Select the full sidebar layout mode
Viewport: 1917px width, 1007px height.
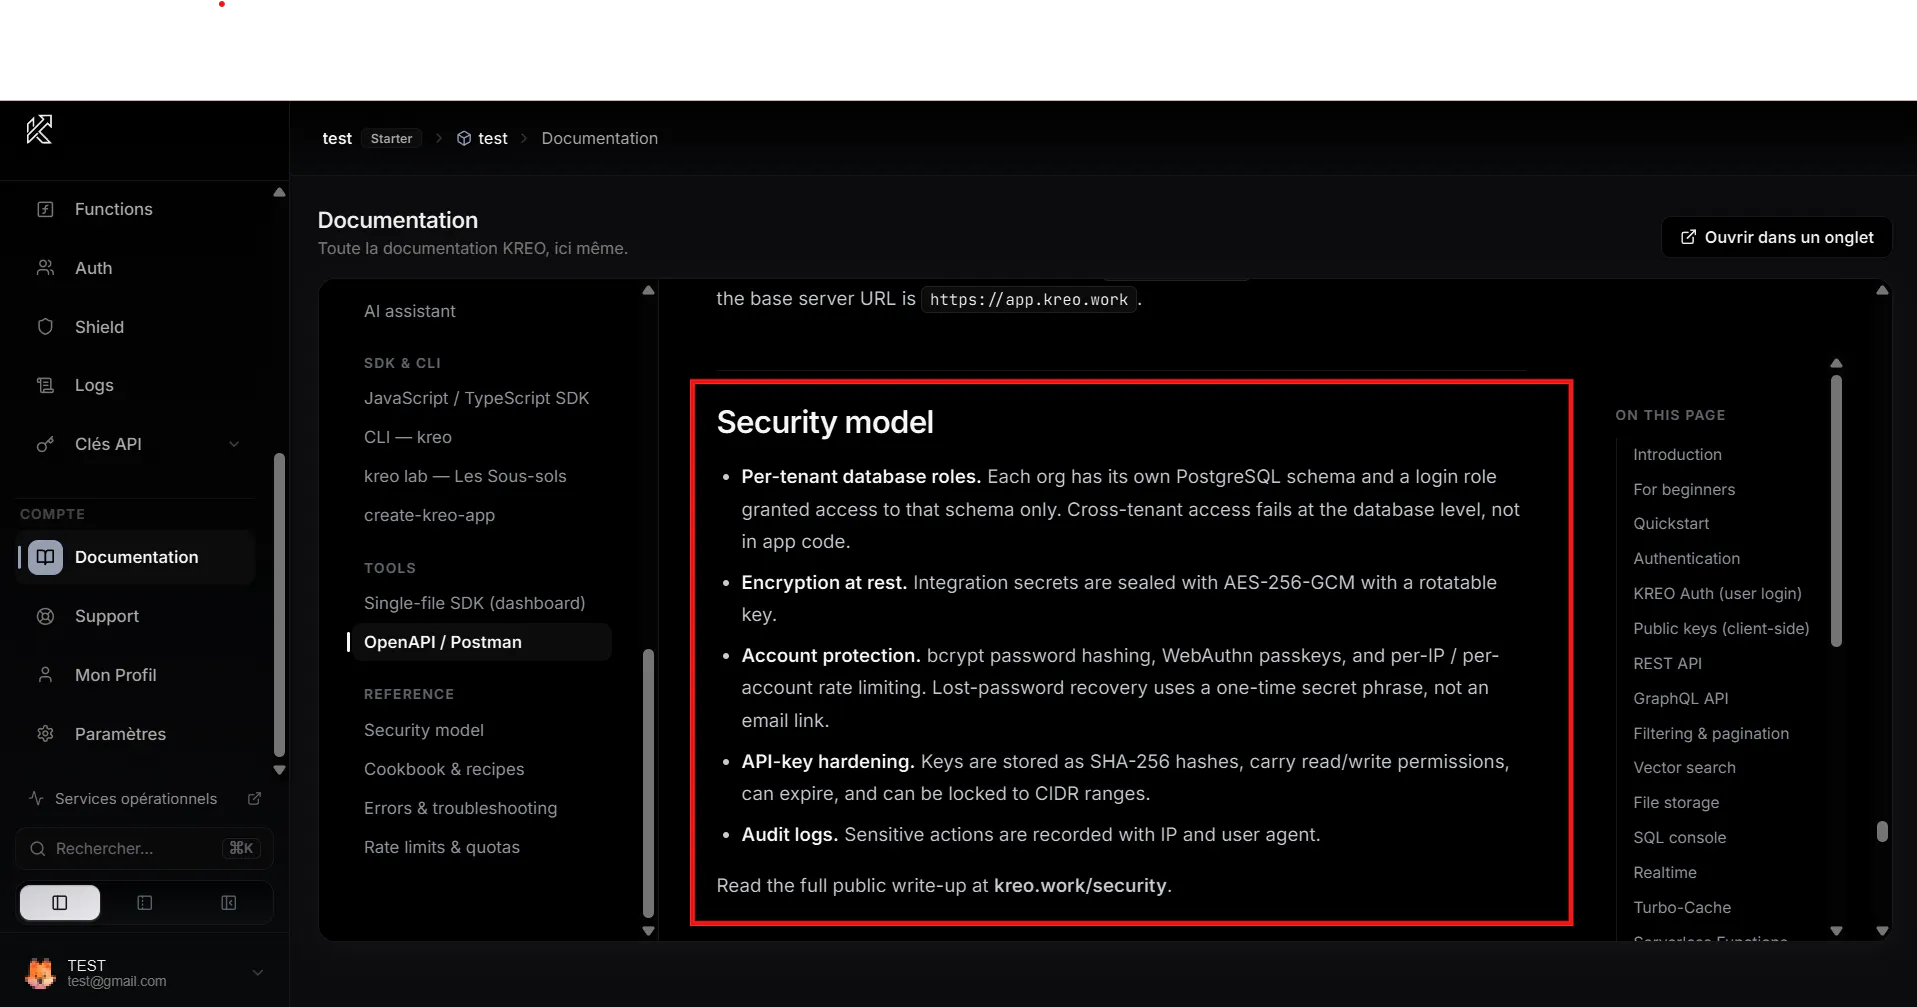click(x=60, y=903)
